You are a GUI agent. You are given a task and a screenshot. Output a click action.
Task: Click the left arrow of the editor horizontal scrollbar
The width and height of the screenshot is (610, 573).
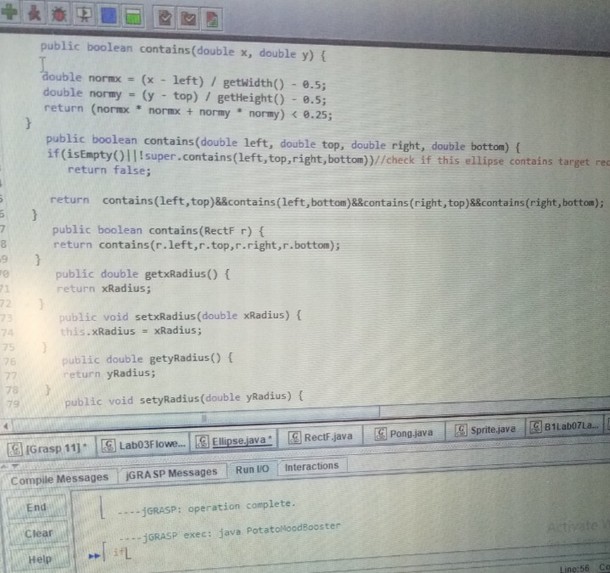click(x=5, y=426)
